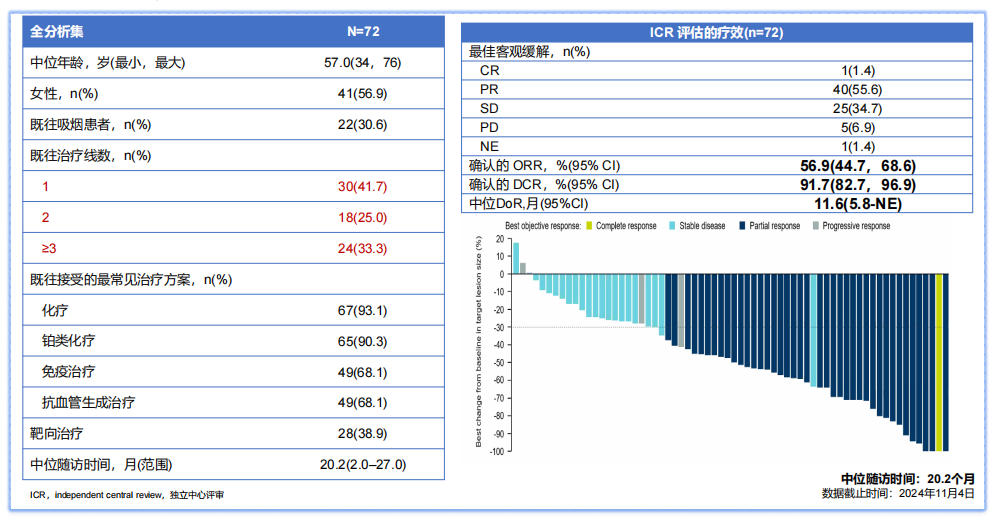Click the 数据截止时间 date text

point(896,493)
